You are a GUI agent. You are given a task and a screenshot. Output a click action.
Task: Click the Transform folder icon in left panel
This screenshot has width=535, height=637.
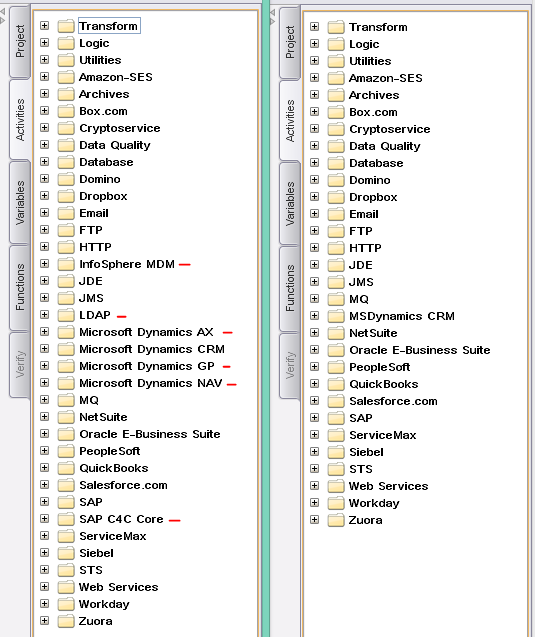tap(66, 26)
